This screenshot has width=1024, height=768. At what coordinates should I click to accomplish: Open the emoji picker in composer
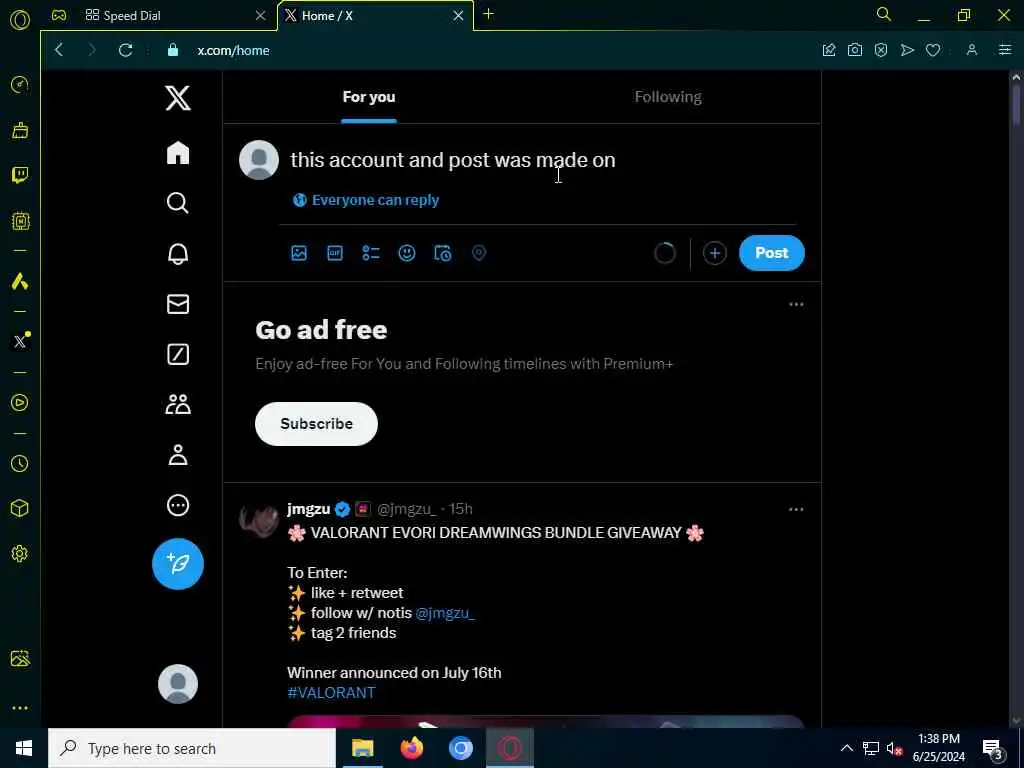pyautogui.click(x=406, y=253)
